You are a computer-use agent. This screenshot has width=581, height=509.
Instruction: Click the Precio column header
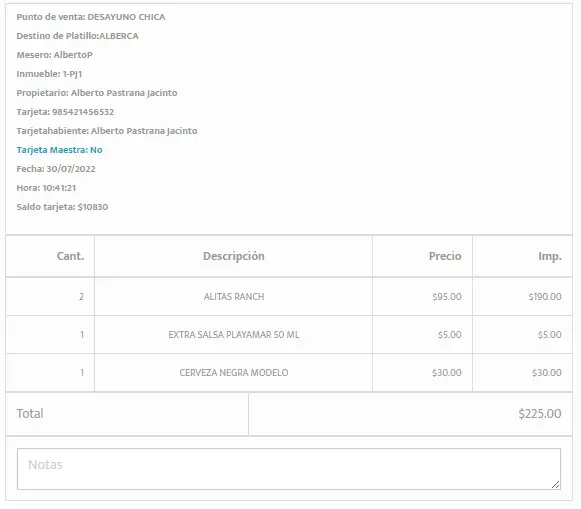click(x=445, y=256)
